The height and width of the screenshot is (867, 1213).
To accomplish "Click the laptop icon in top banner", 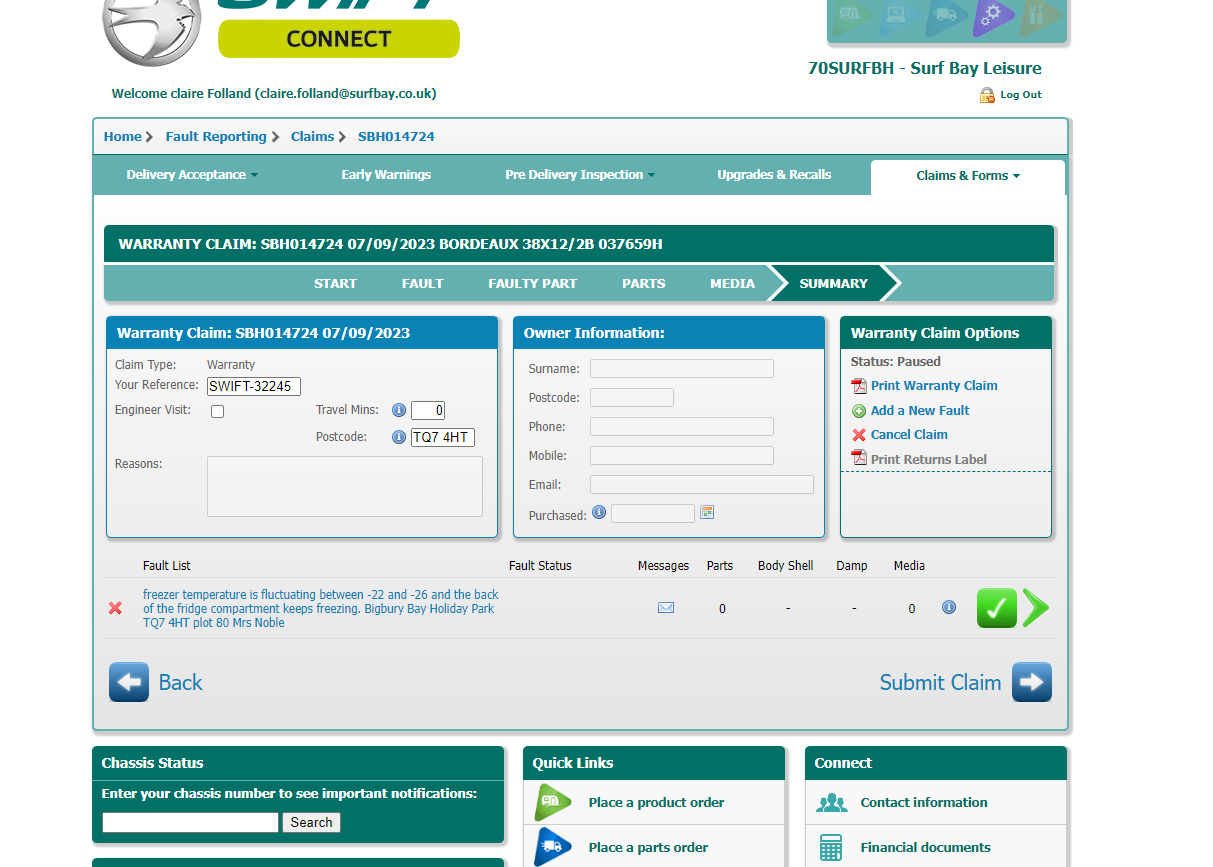I will pyautogui.click(x=897, y=15).
